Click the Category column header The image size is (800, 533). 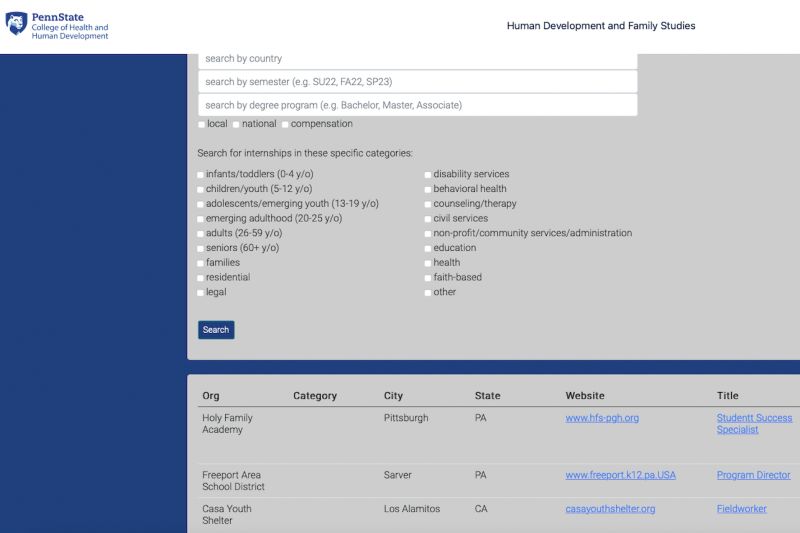click(x=315, y=396)
